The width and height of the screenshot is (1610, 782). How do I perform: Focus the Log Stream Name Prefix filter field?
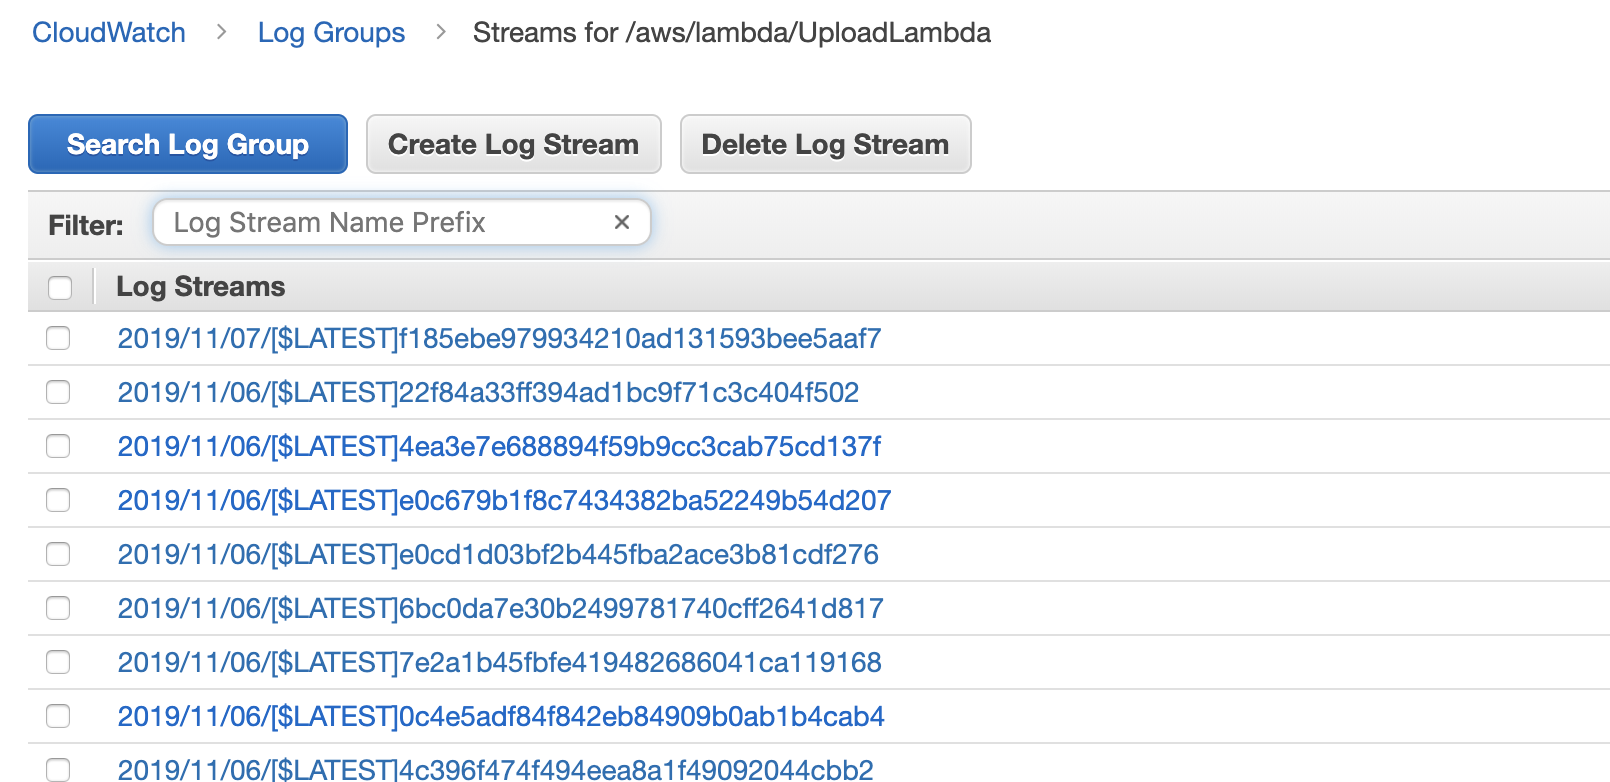(401, 222)
